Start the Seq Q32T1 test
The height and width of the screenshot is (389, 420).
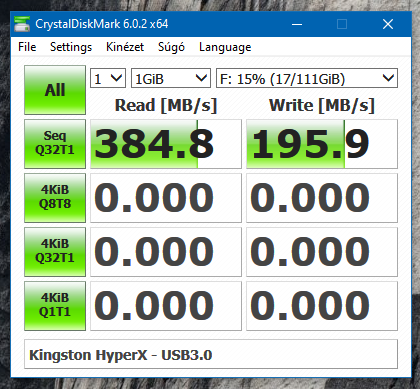coord(55,144)
